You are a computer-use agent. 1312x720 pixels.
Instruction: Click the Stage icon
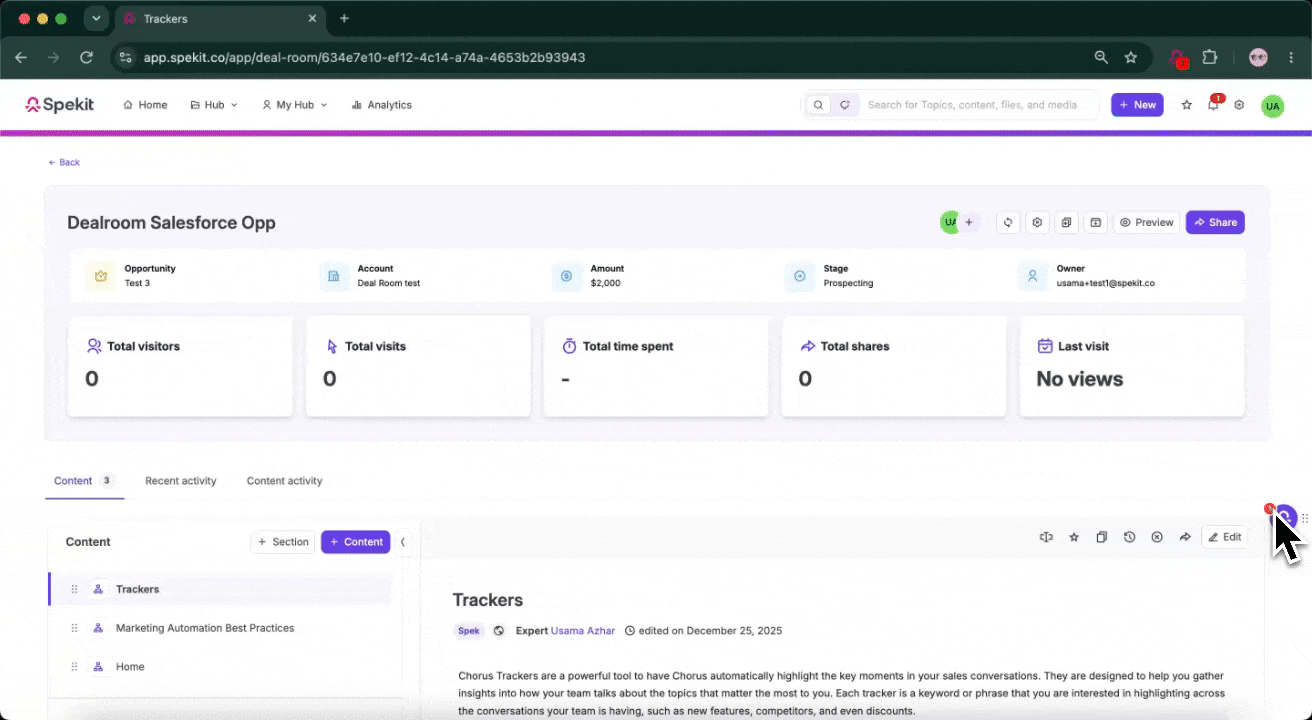click(x=799, y=276)
